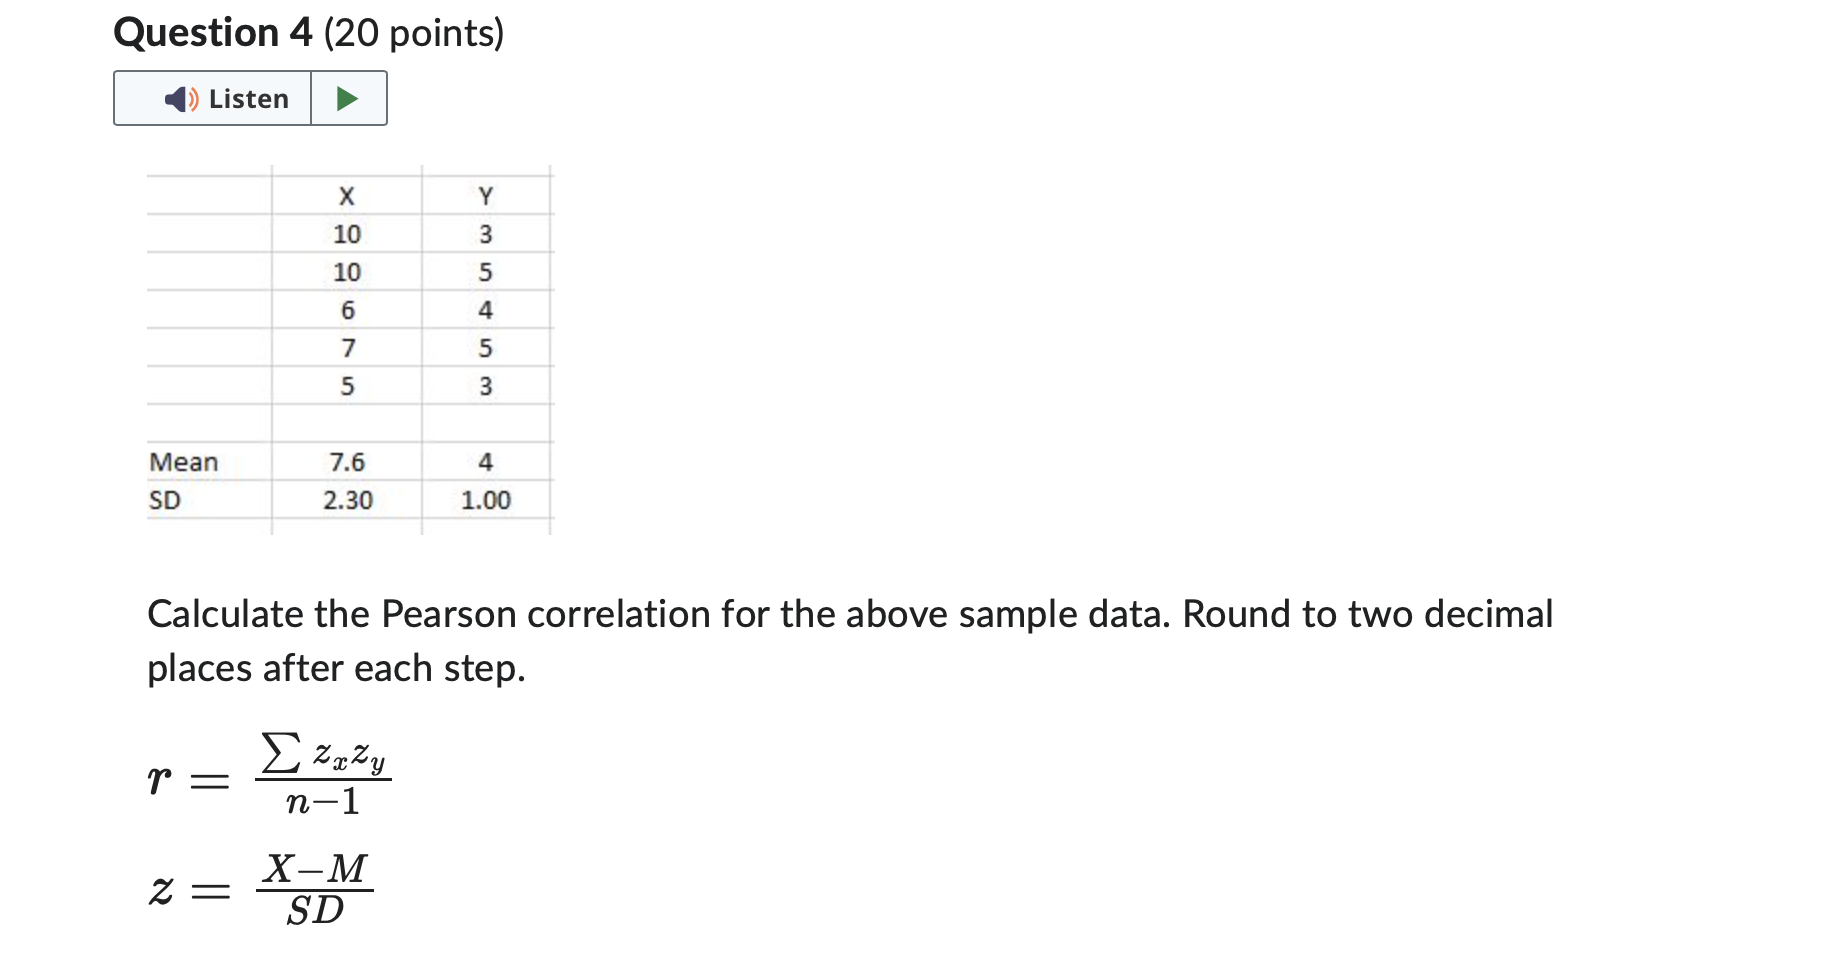
Task: Select the X column header in the table
Action: 347,196
